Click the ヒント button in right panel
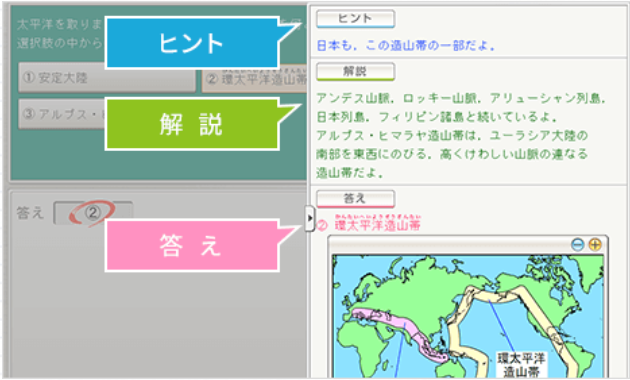The width and height of the screenshot is (630, 380). pos(355,18)
